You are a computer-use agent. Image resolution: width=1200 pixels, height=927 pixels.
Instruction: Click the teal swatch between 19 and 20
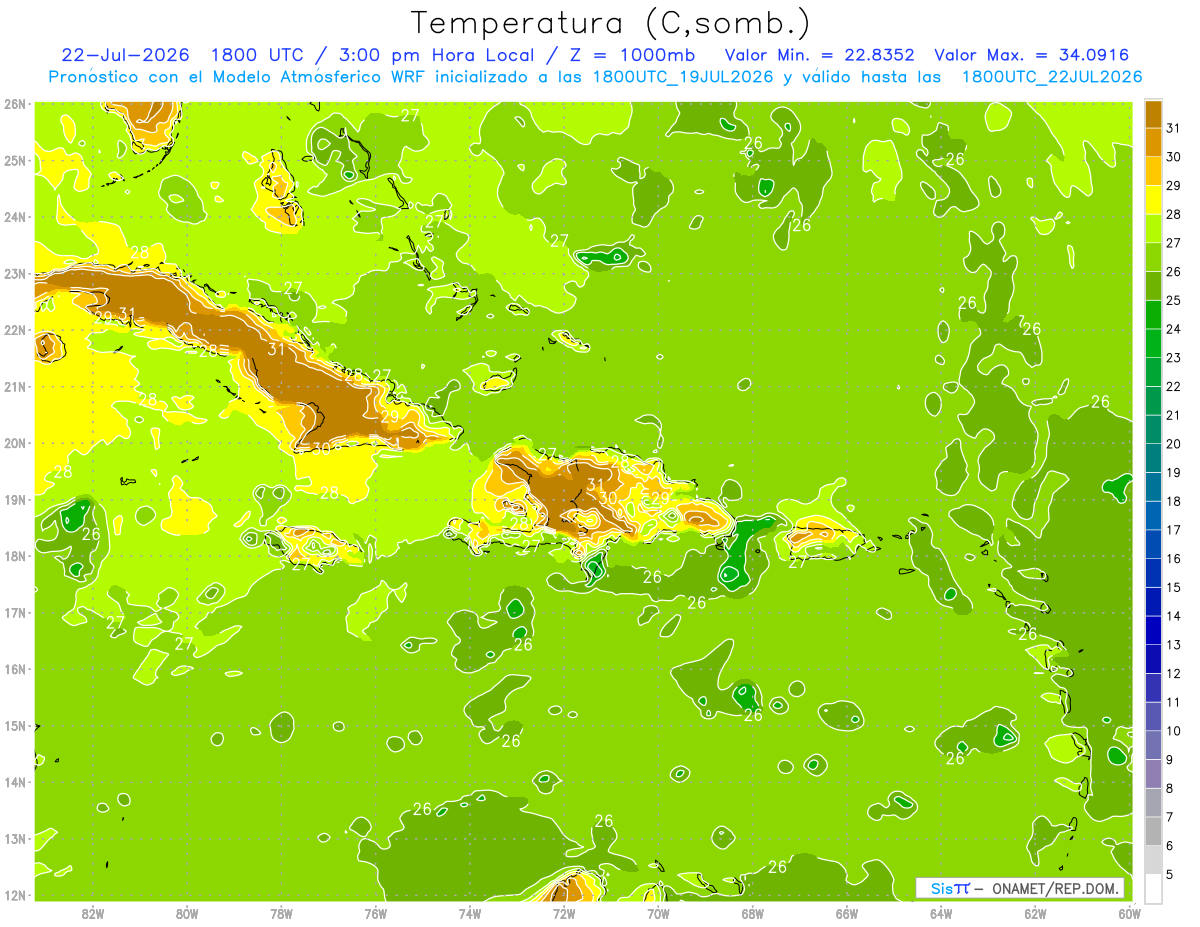point(1153,458)
